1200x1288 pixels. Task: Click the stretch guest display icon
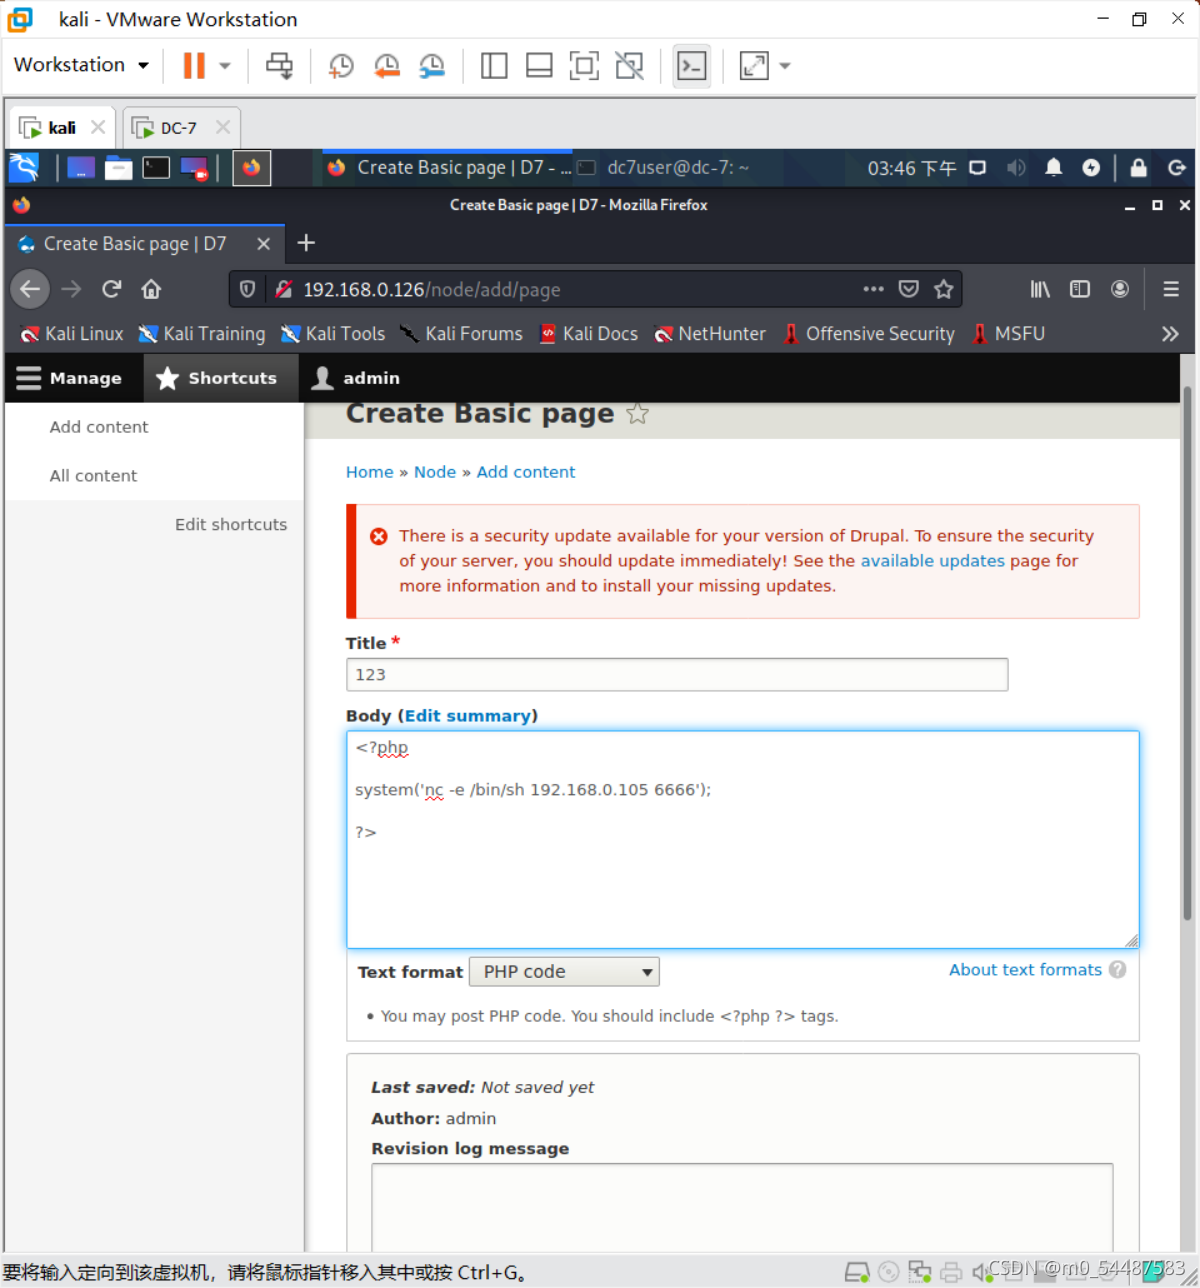click(754, 66)
